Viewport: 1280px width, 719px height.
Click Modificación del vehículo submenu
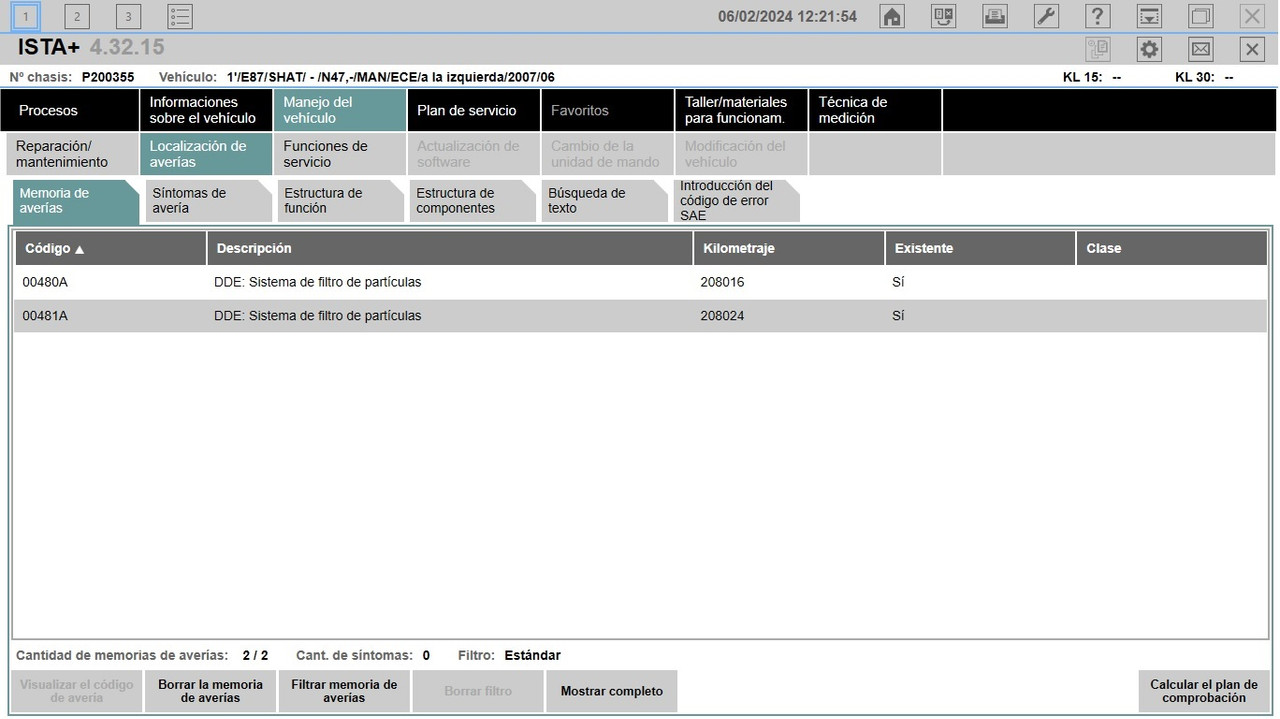coord(741,154)
